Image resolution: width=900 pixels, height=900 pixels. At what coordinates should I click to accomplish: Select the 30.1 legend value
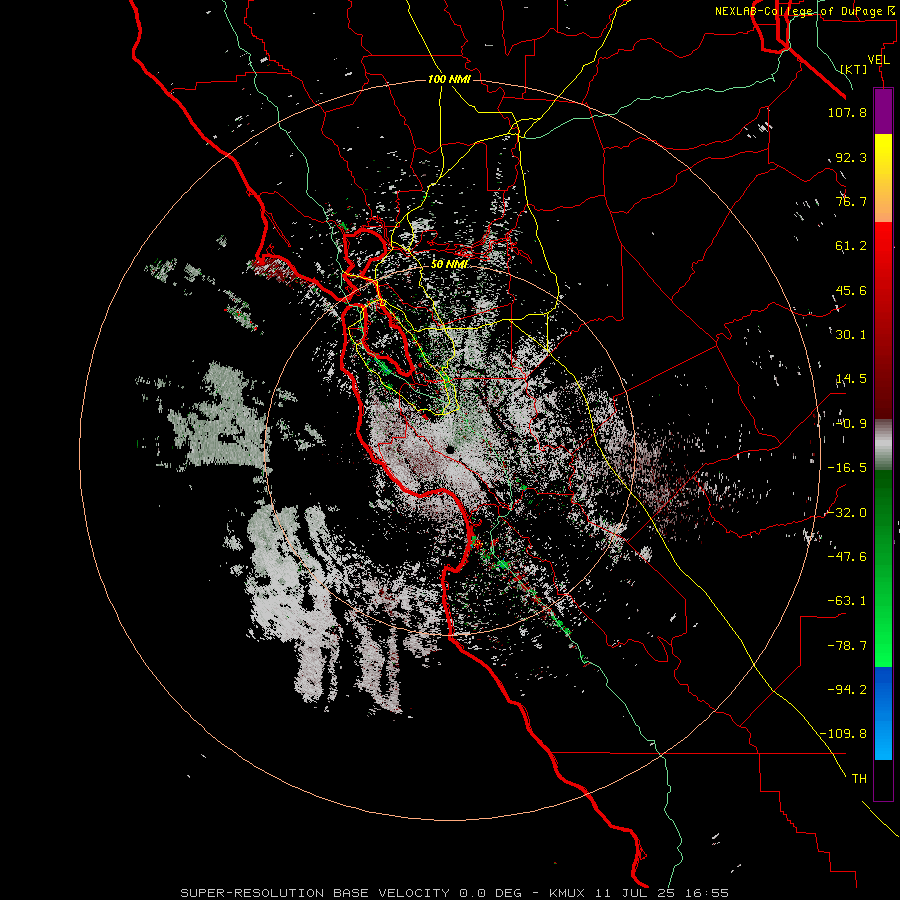[851, 335]
